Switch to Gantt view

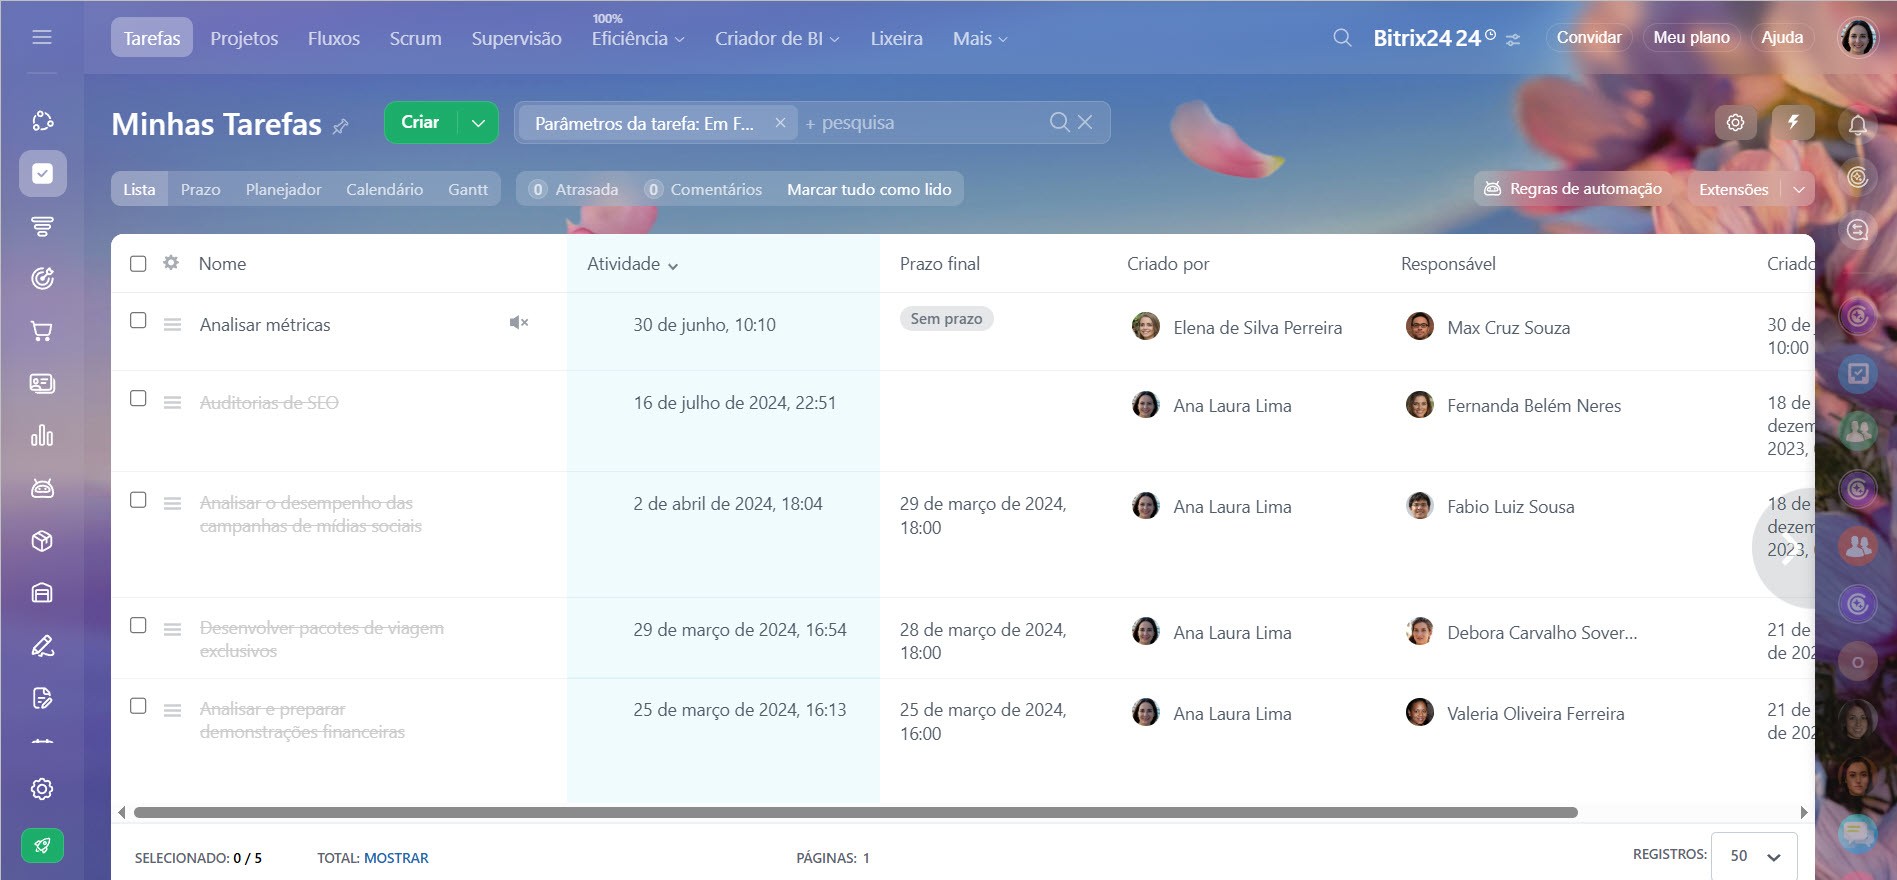pyautogui.click(x=468, y=189)
